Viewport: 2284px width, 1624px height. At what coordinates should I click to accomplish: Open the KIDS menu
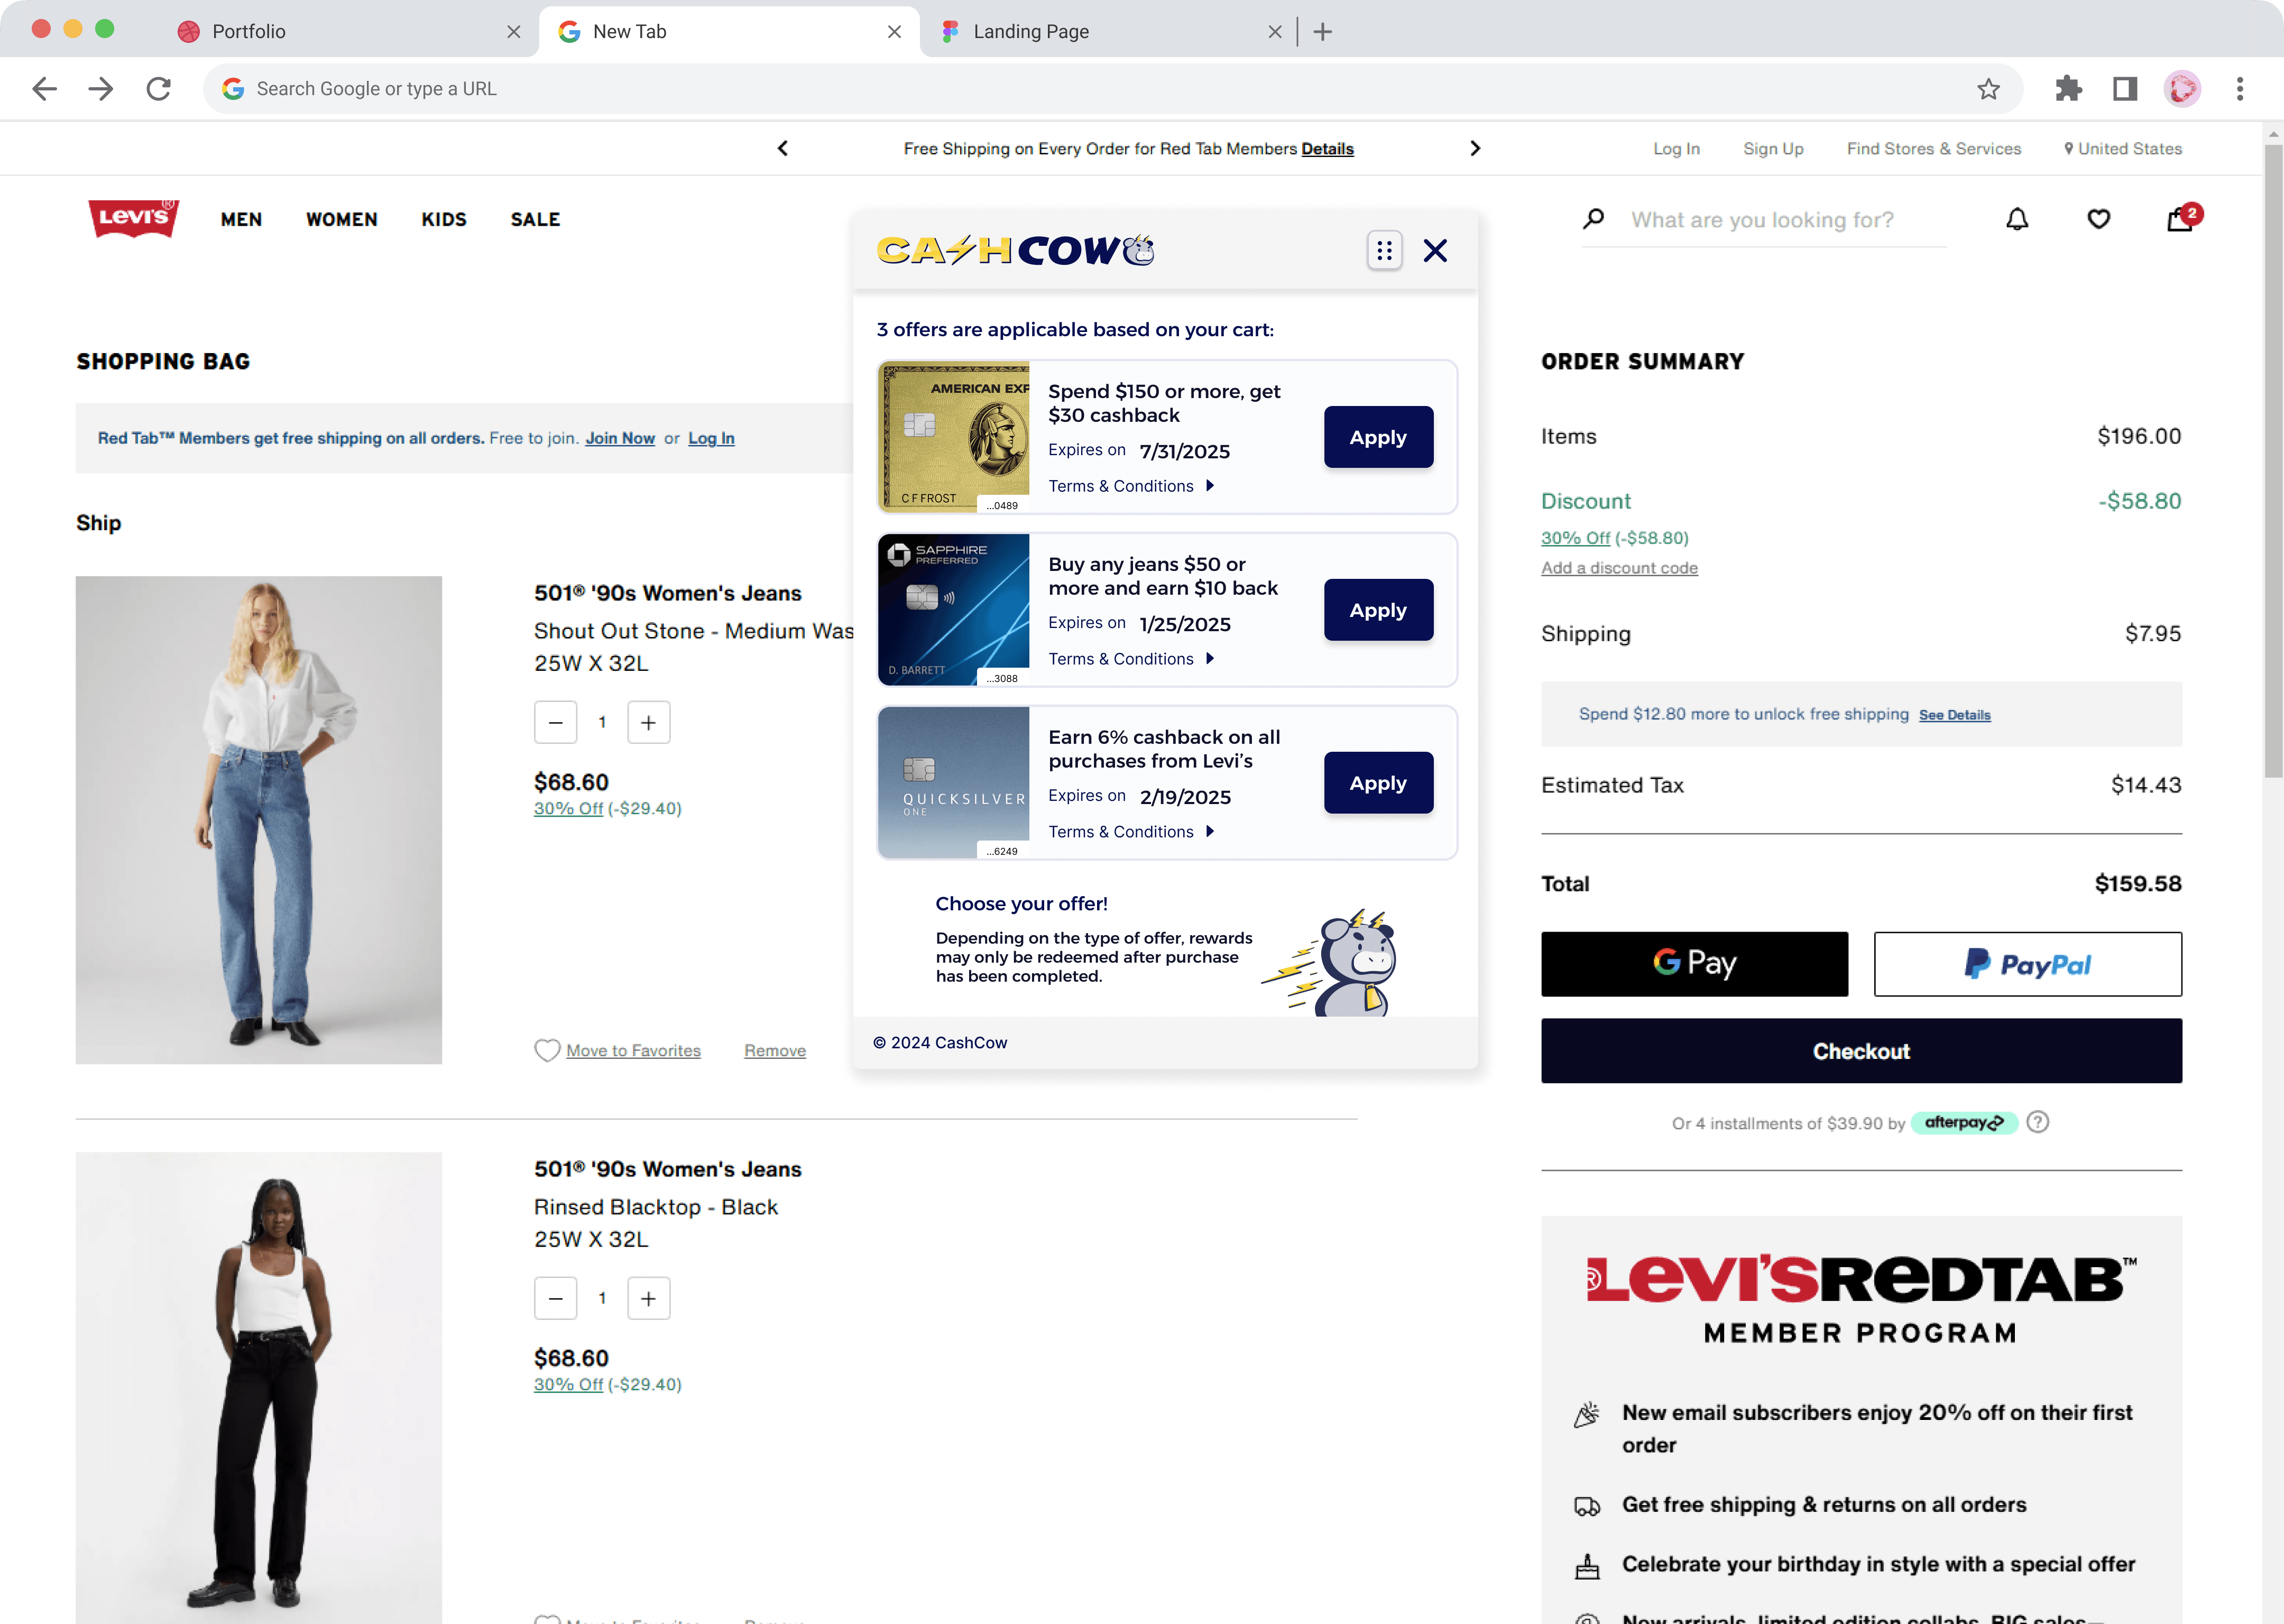pyautogui.click(x=444, y=219)
